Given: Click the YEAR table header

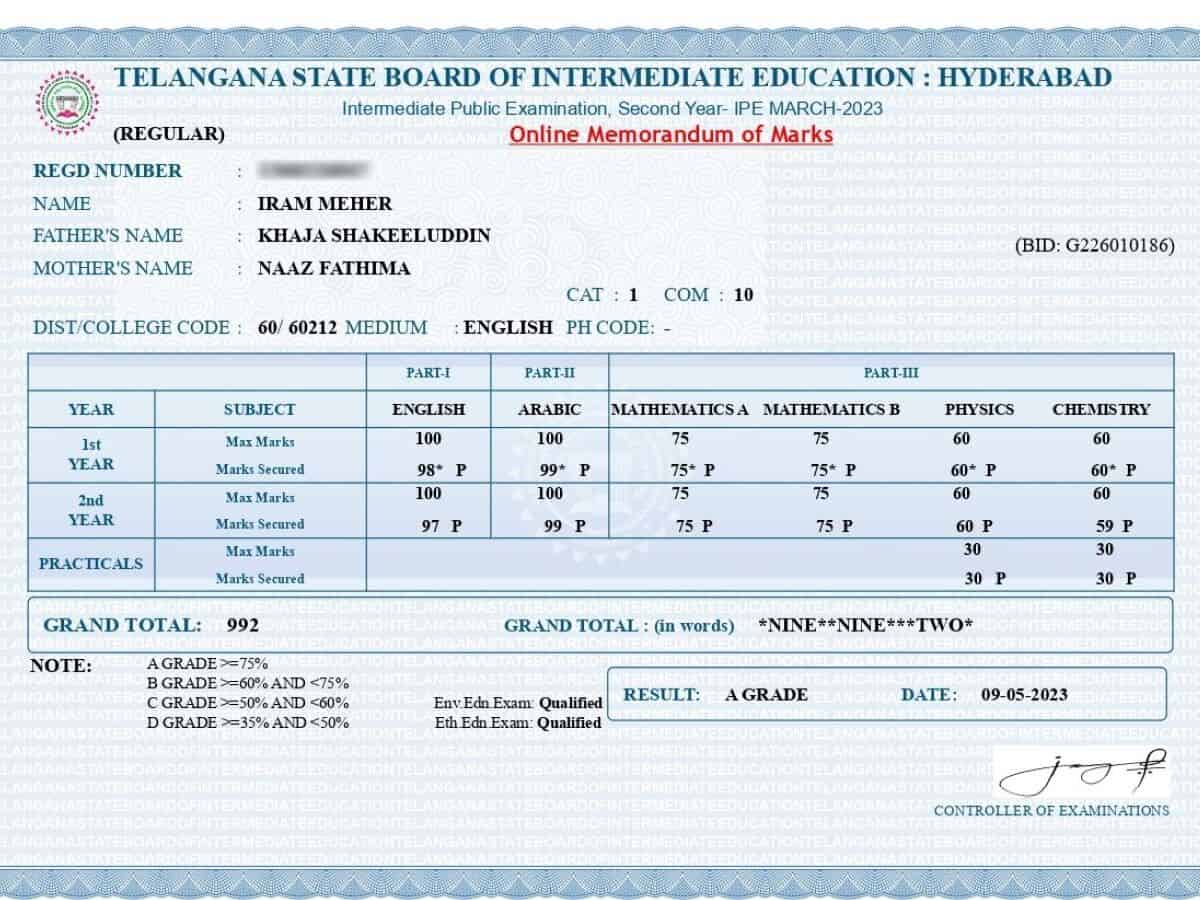Looking at the screenshot, I should pyautogui.click(x=91, y=409).
